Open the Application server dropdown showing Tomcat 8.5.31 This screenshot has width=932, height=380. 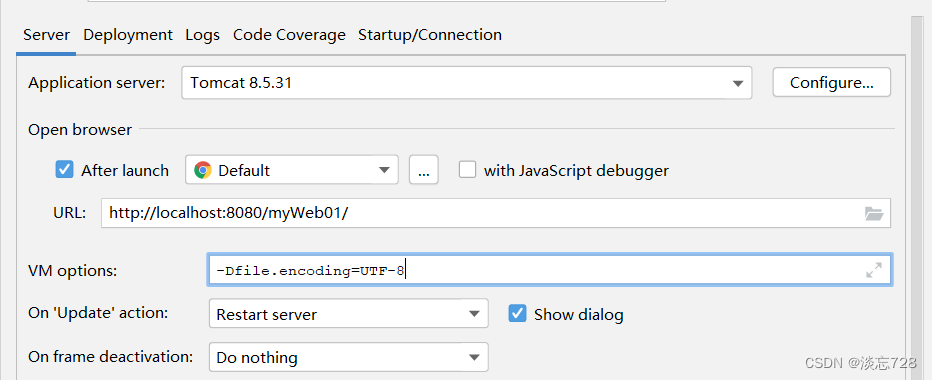coord(467,83)
